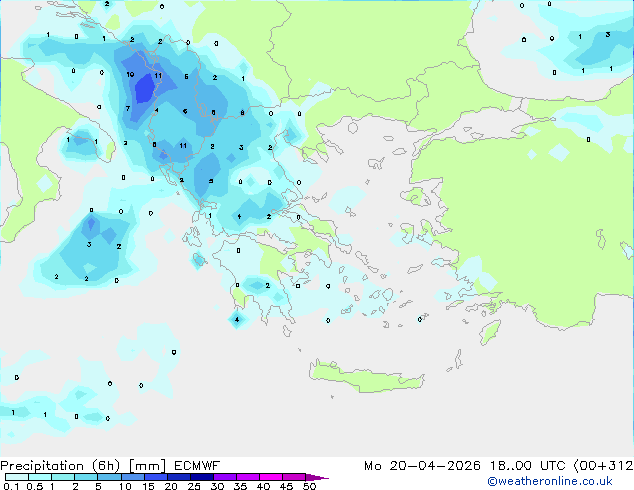Choose the 25–30 mm navy swatch

[x=201, y=477]
